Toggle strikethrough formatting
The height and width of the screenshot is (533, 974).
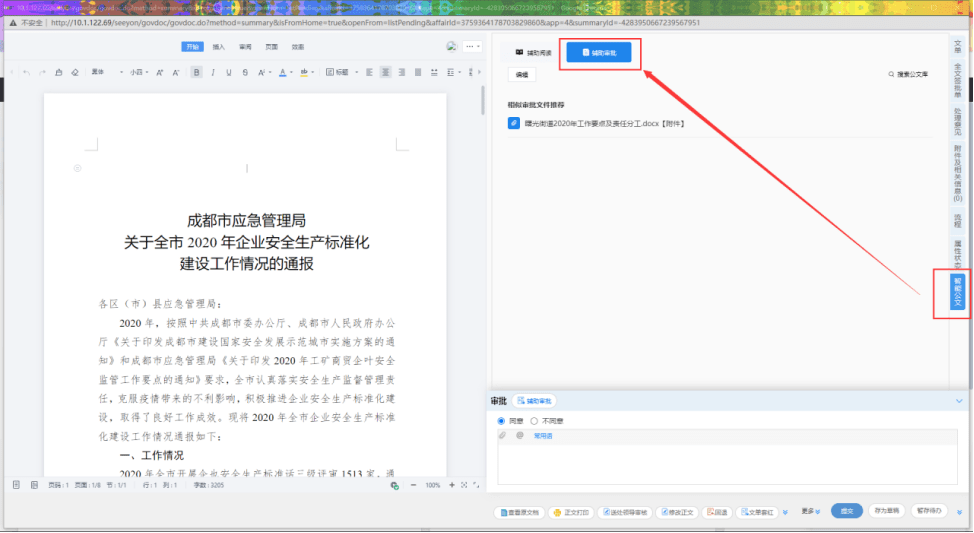tap(245, 73)
